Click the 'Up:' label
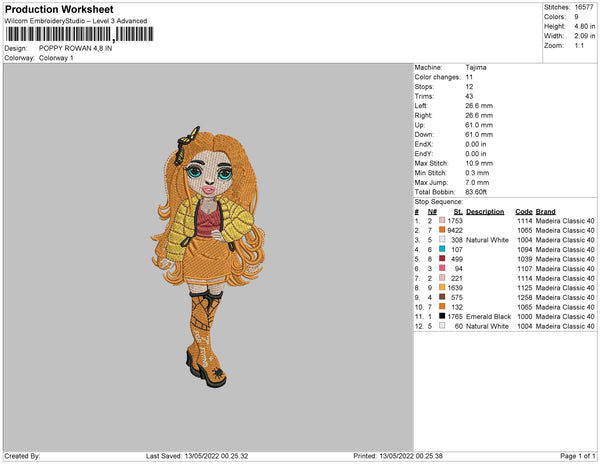Screen dimensions: 600x464 tap(420, 125)
